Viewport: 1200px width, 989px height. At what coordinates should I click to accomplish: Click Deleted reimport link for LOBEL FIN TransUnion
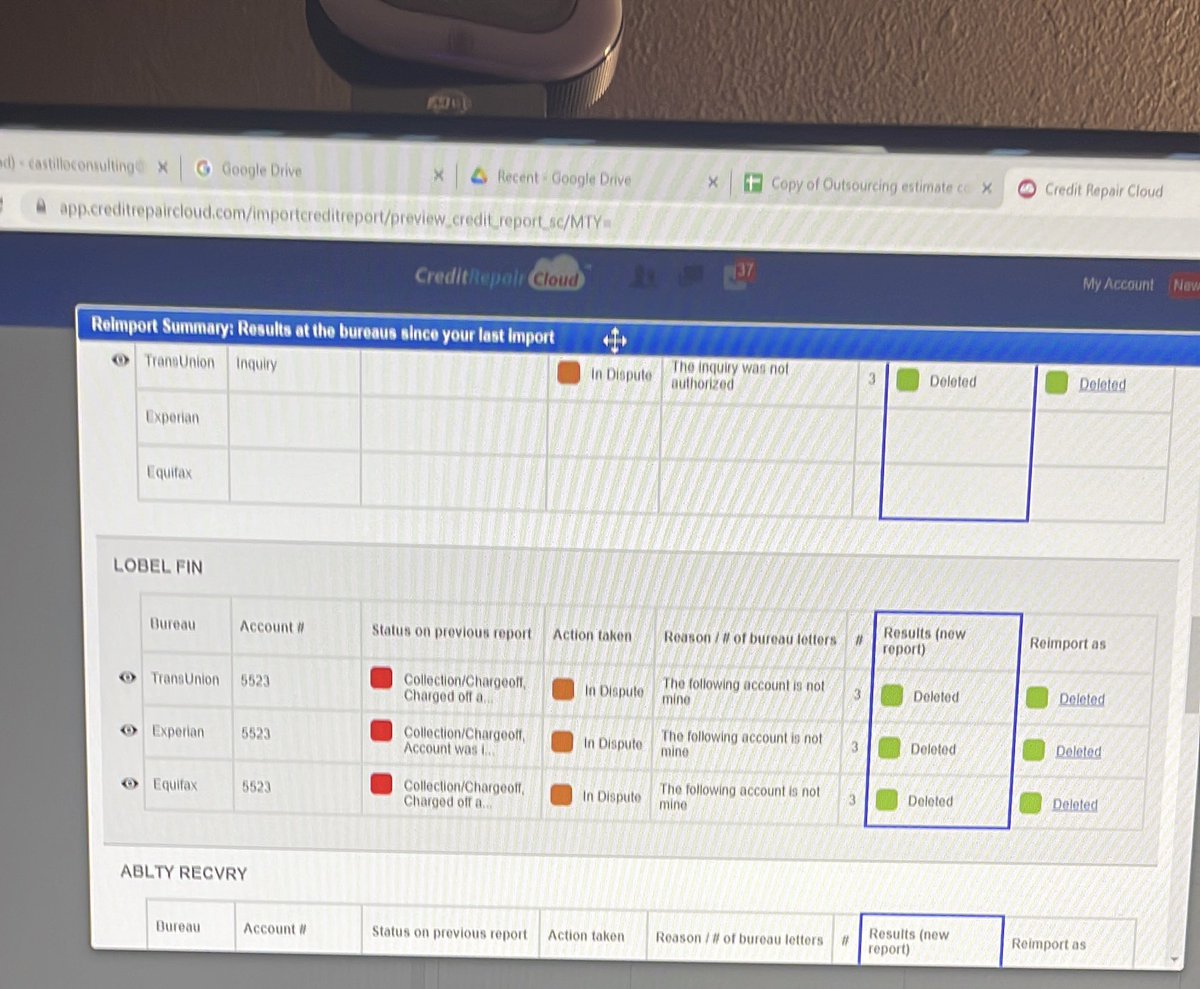tap(1082, 699)
